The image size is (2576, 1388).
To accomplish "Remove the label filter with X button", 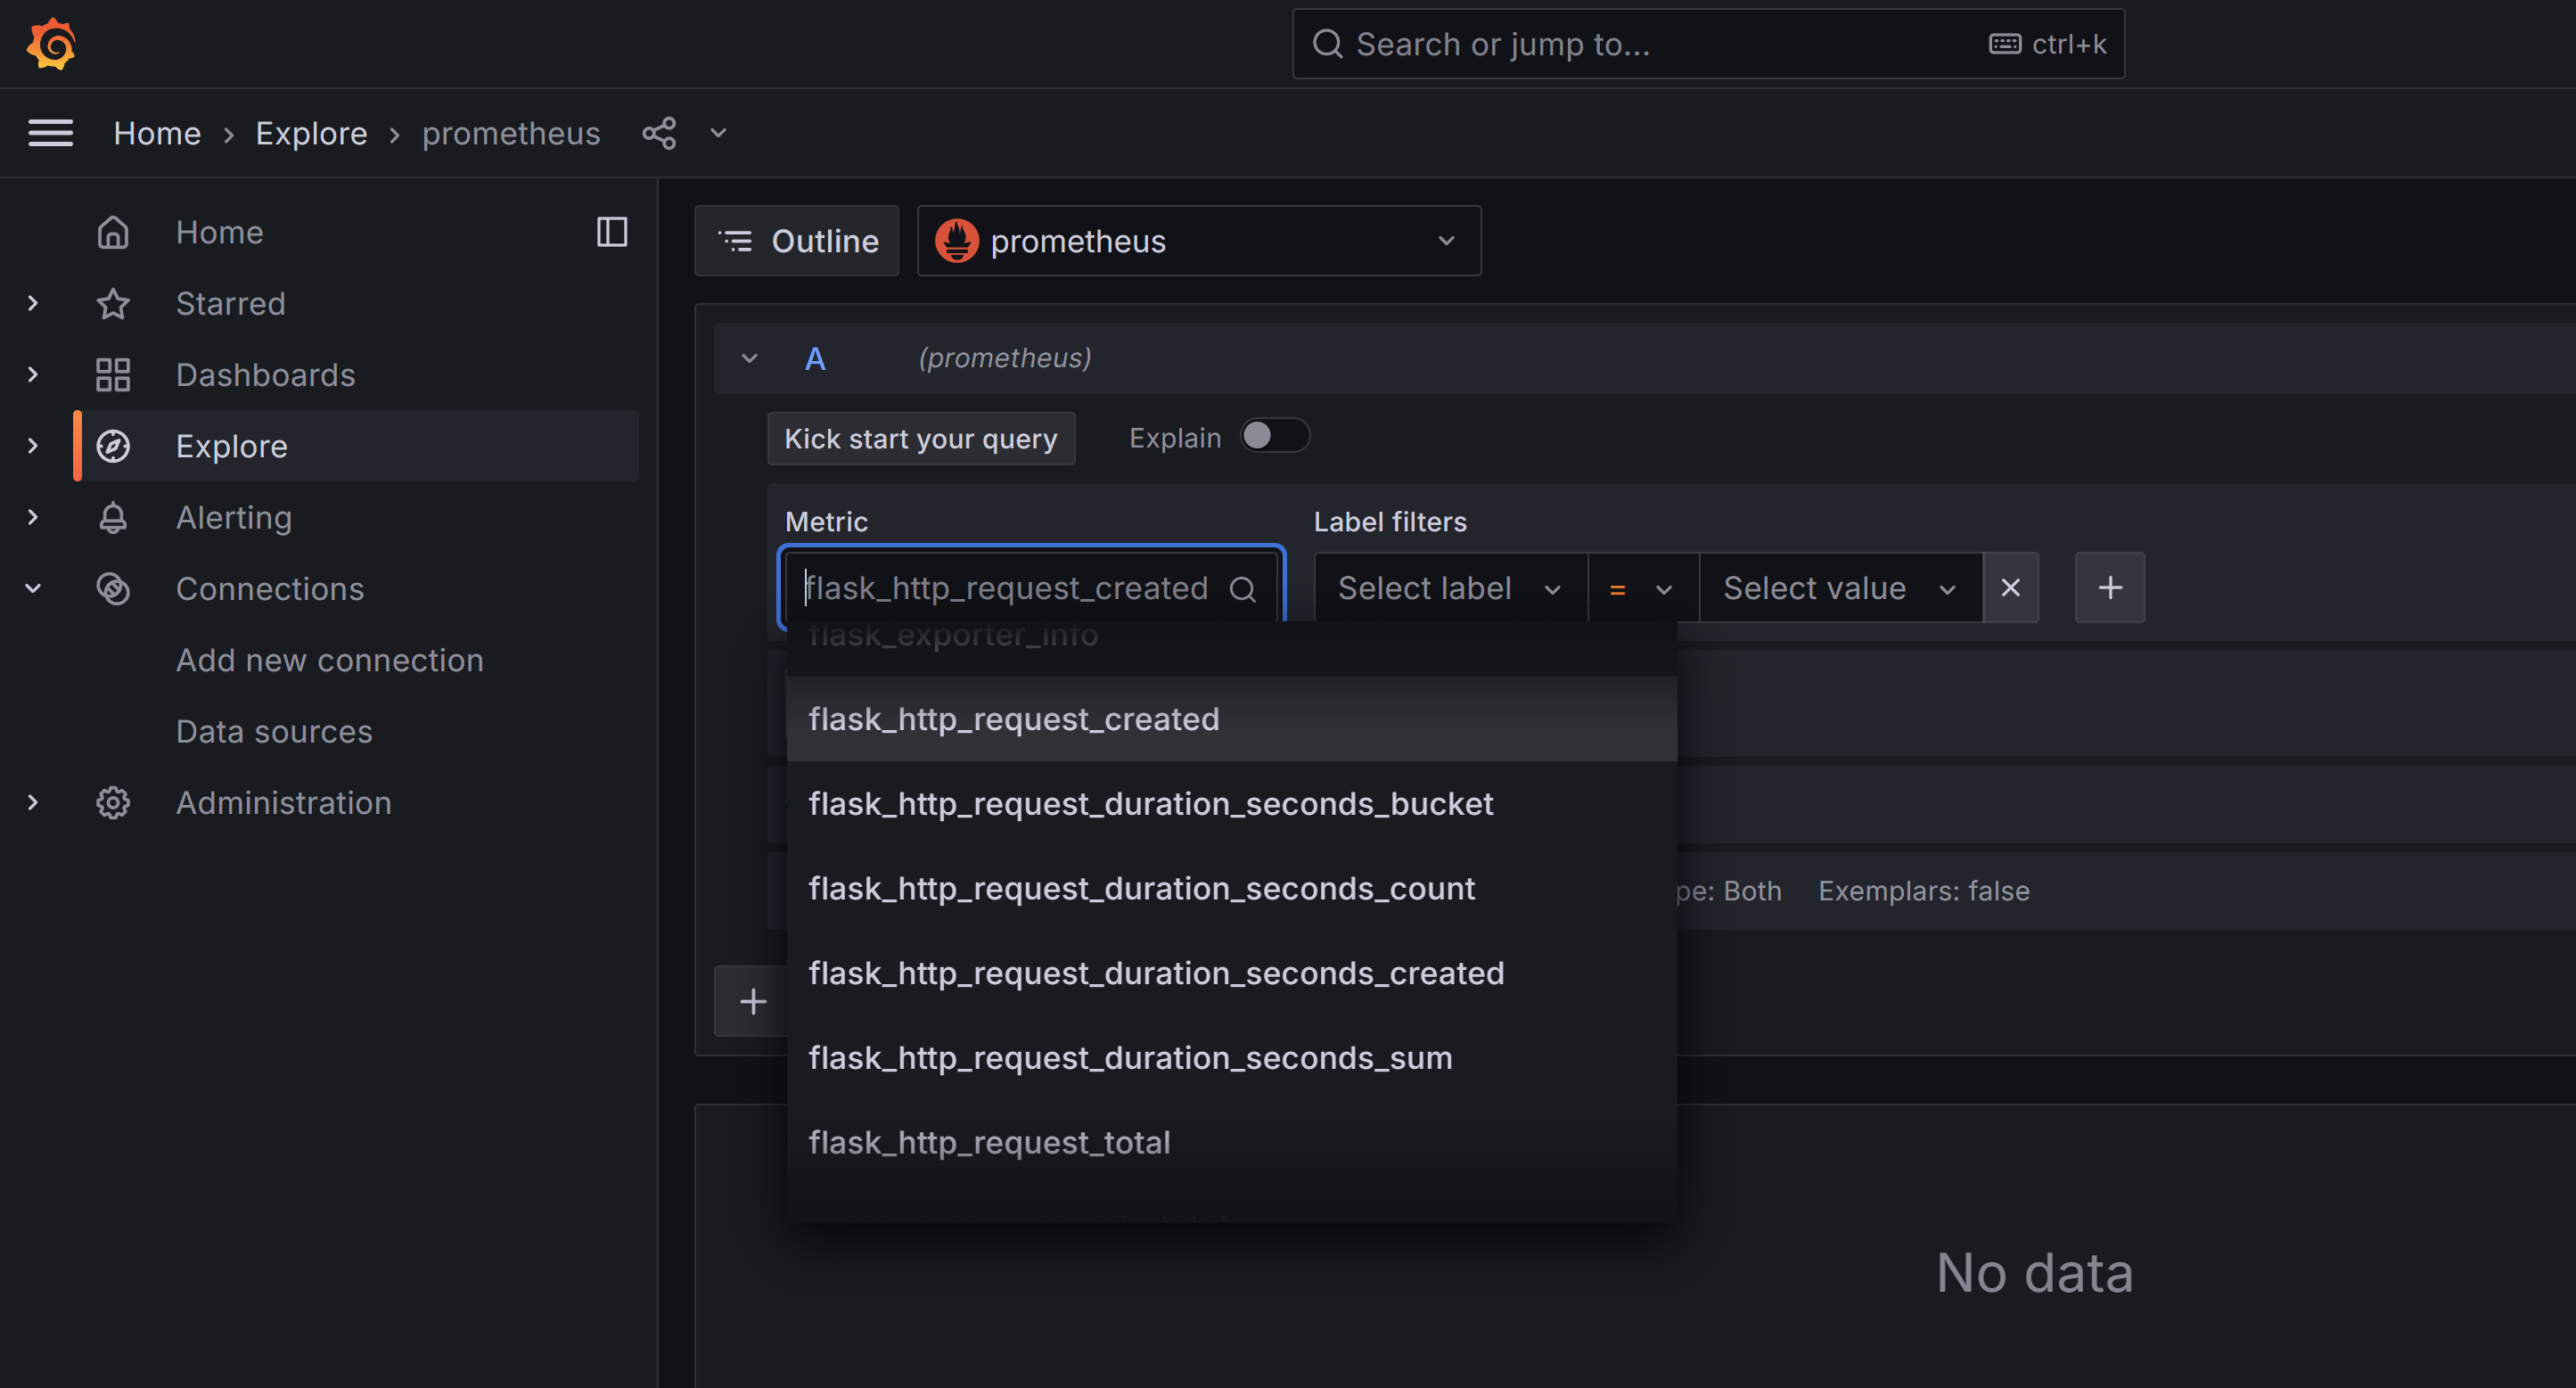I will [2010, 588].
